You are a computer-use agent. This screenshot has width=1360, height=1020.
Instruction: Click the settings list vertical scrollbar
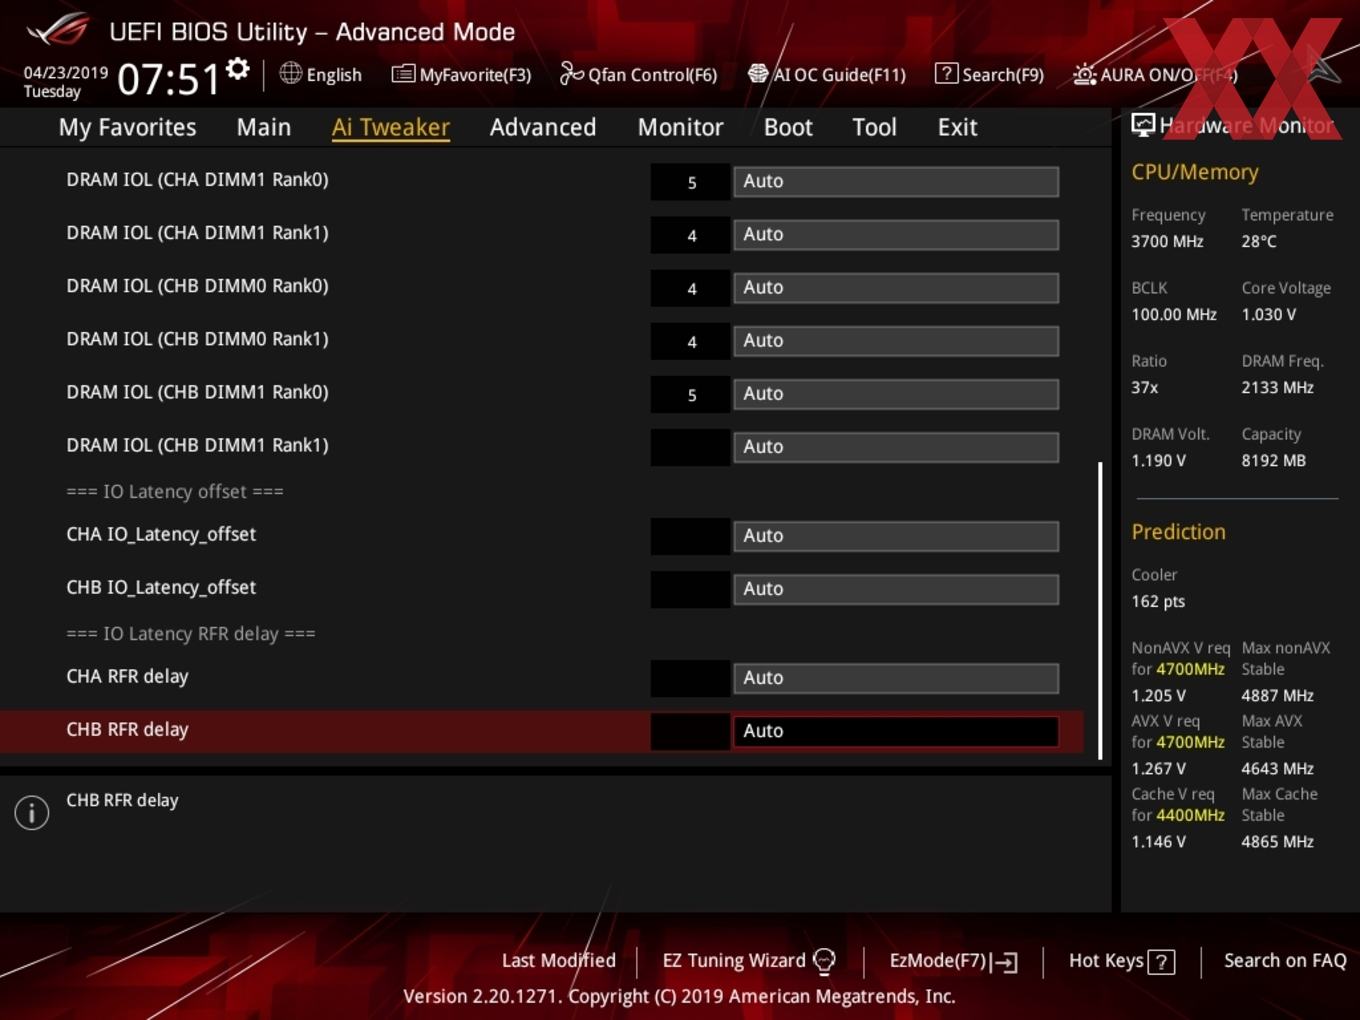(1101, 610)
